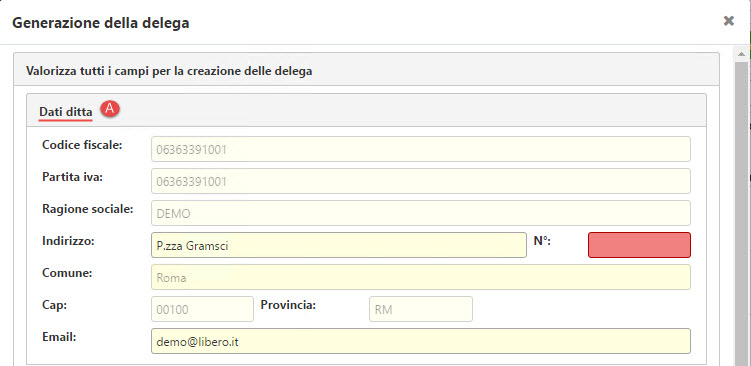
Task: Click the Comune field containing Roma
Action: coord(421,277)
